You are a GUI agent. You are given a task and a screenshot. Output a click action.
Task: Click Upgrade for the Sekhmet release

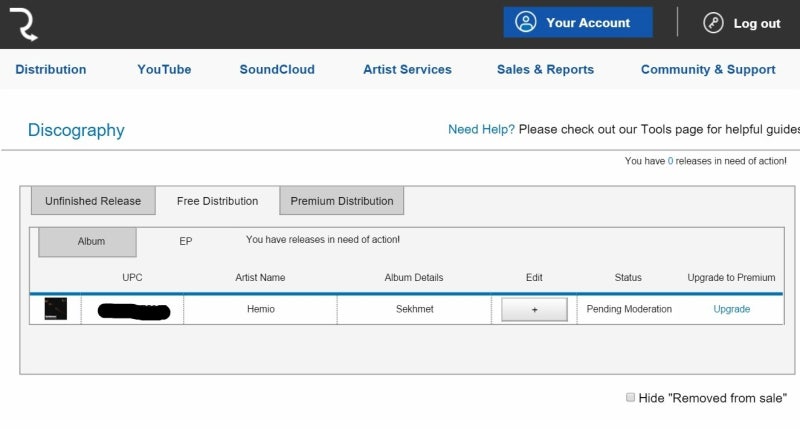(732, 309)
